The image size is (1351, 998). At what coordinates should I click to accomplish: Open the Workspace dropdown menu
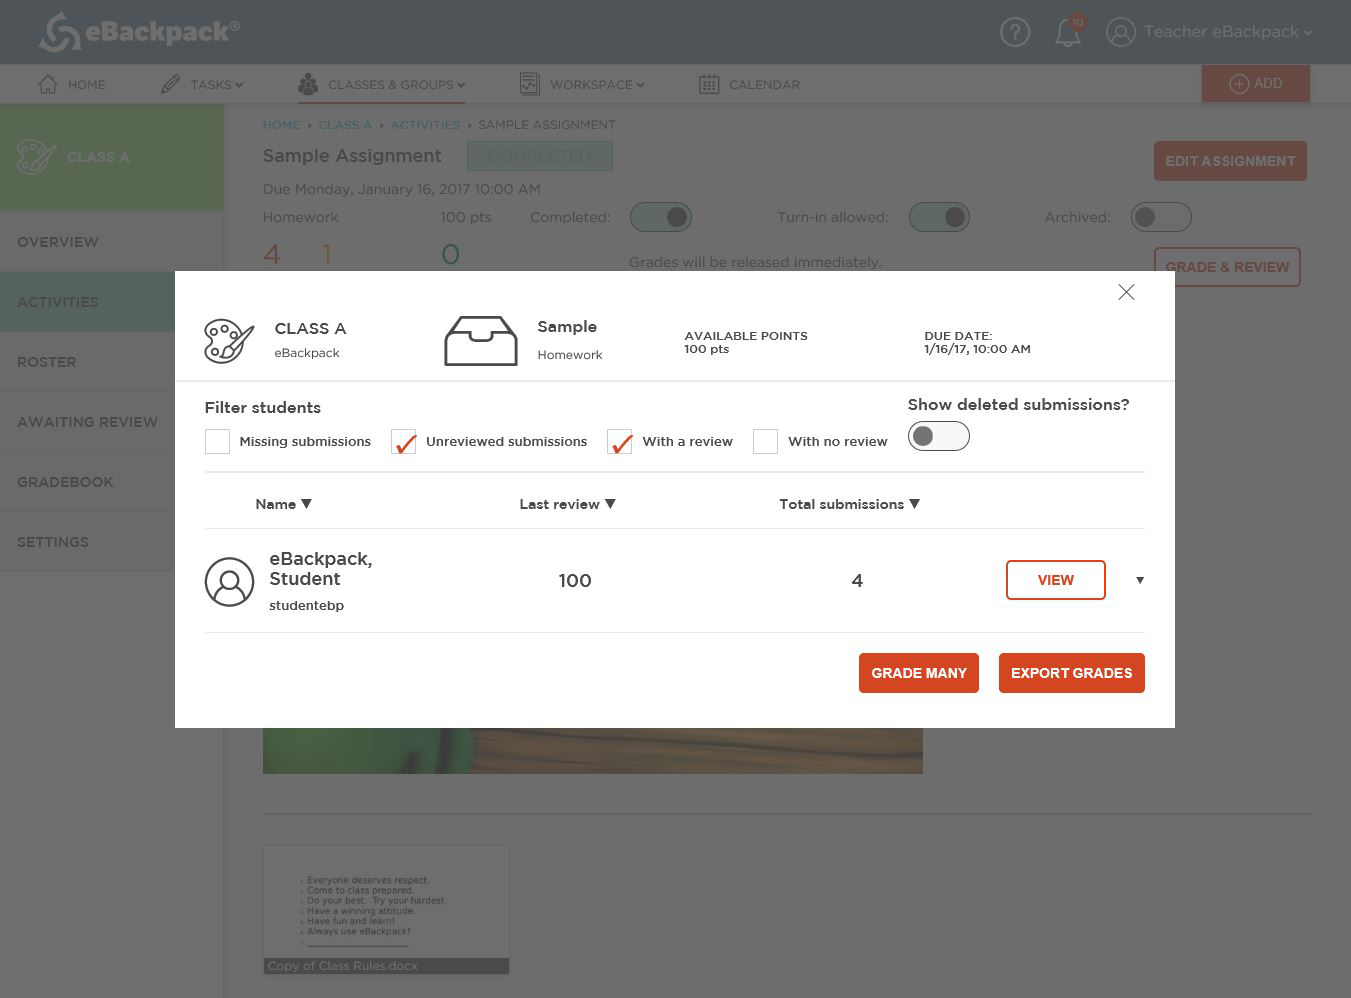[x=597, y=85]
